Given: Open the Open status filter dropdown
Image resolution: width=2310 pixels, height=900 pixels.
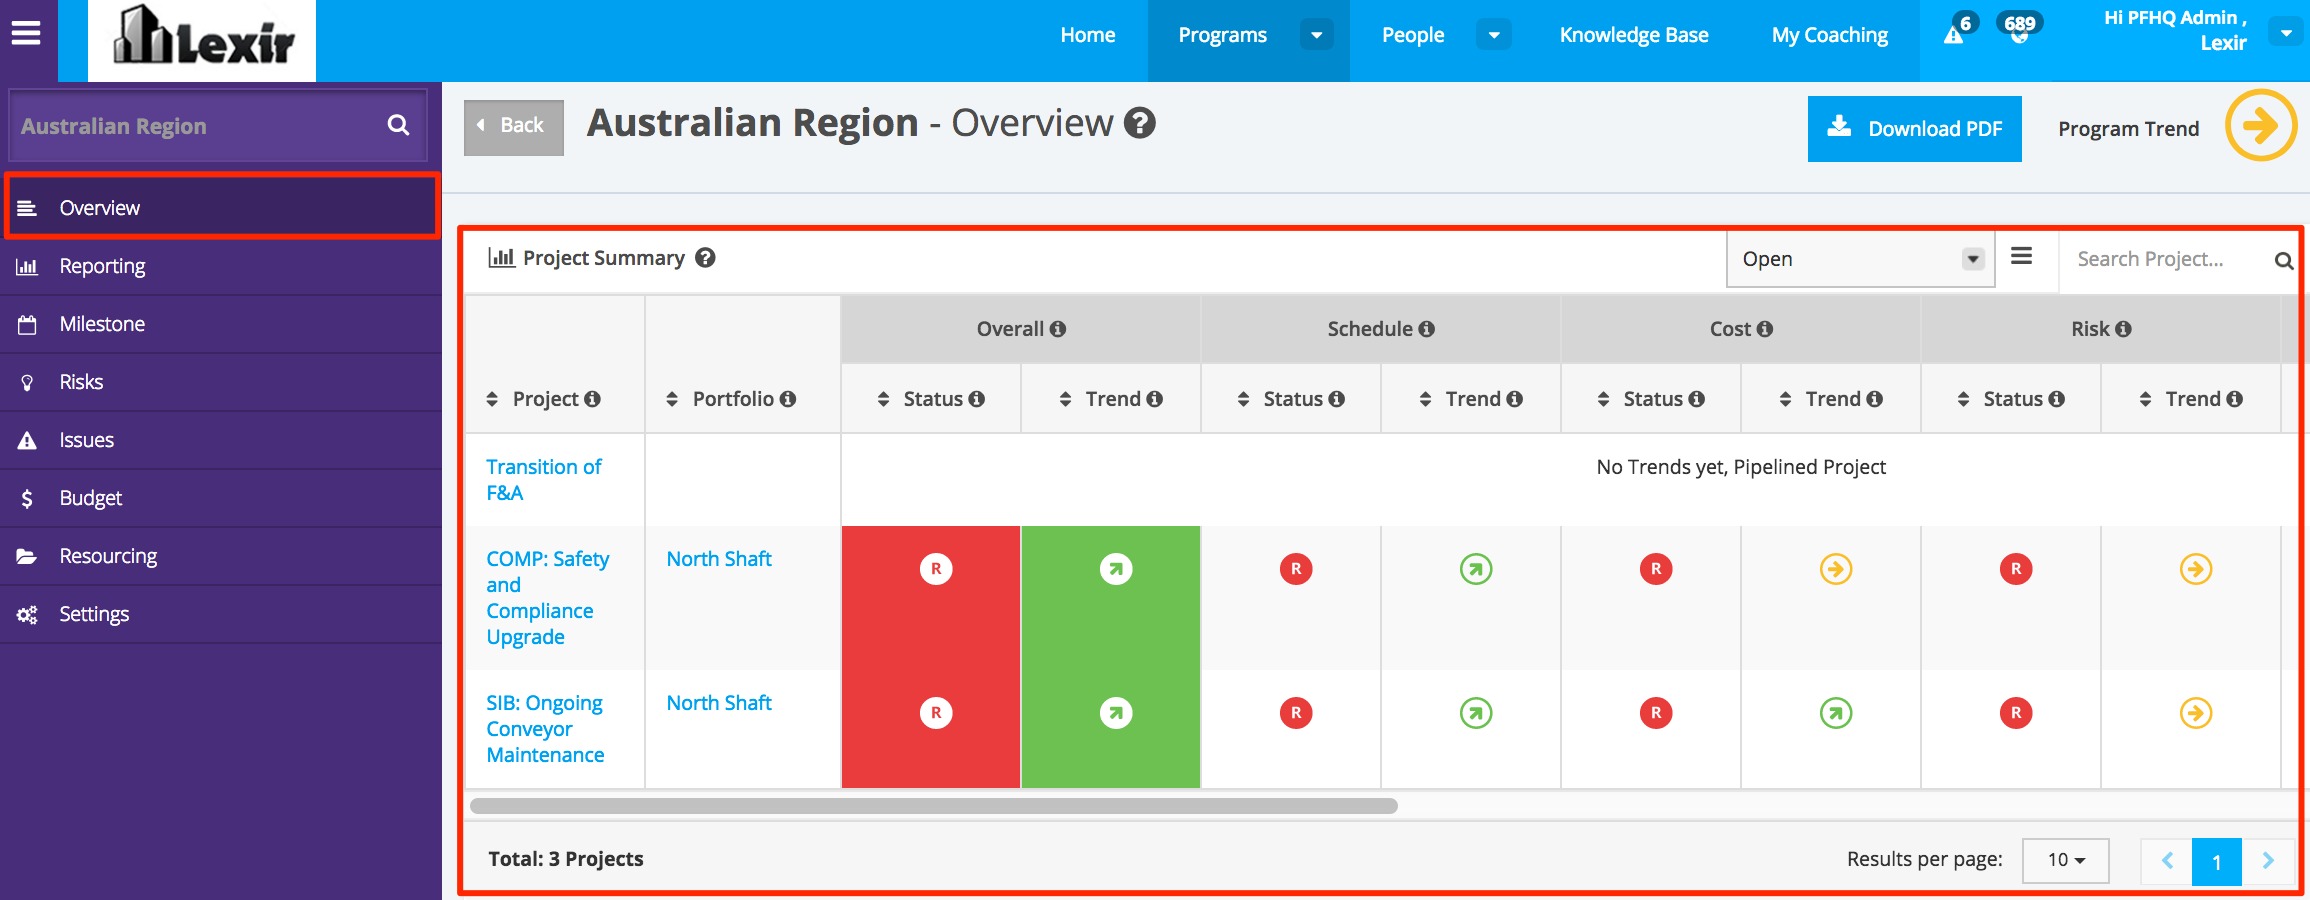Looking at the screenshot, I should click(1860, 259).
